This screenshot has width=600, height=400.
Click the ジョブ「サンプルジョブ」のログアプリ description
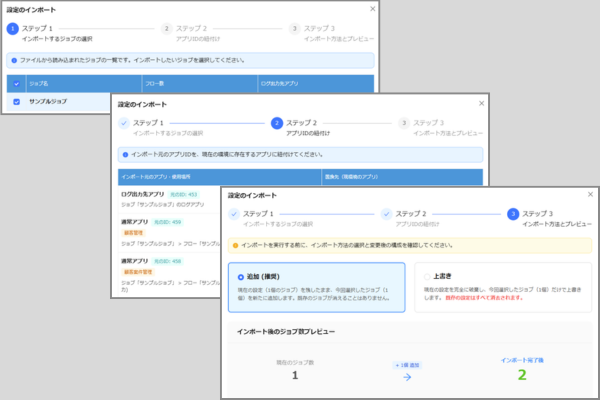163,205
